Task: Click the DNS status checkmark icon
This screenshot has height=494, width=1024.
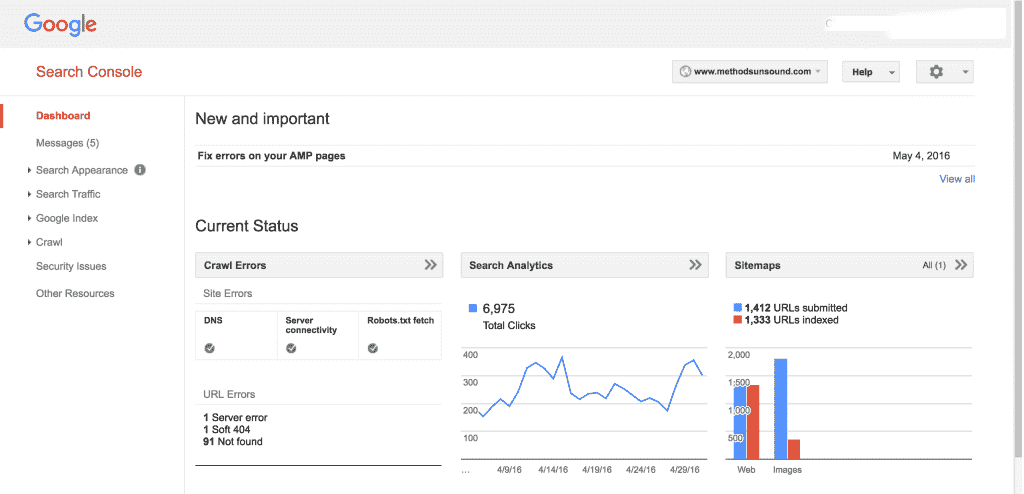Action: click(210, 348)
